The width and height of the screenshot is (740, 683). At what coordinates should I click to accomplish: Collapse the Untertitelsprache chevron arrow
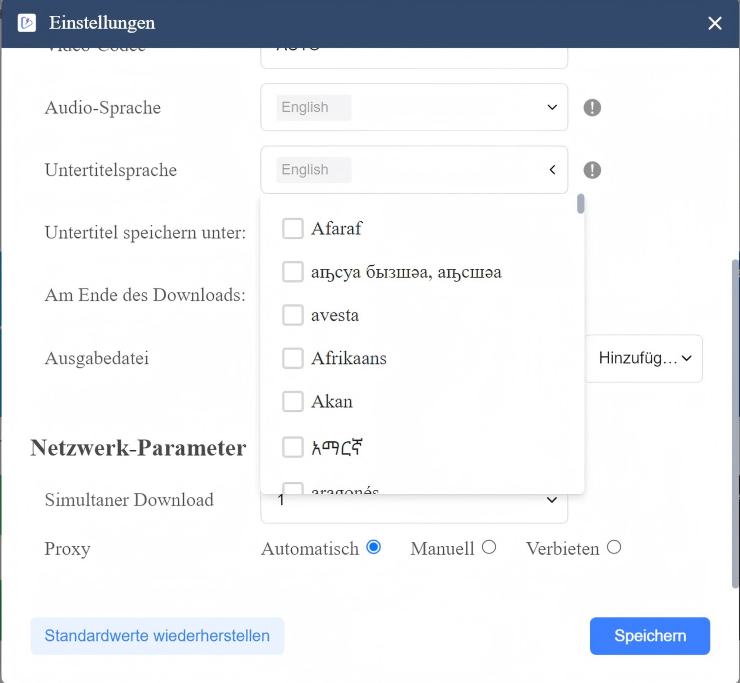pyautogui.click(x=552, y=170)
